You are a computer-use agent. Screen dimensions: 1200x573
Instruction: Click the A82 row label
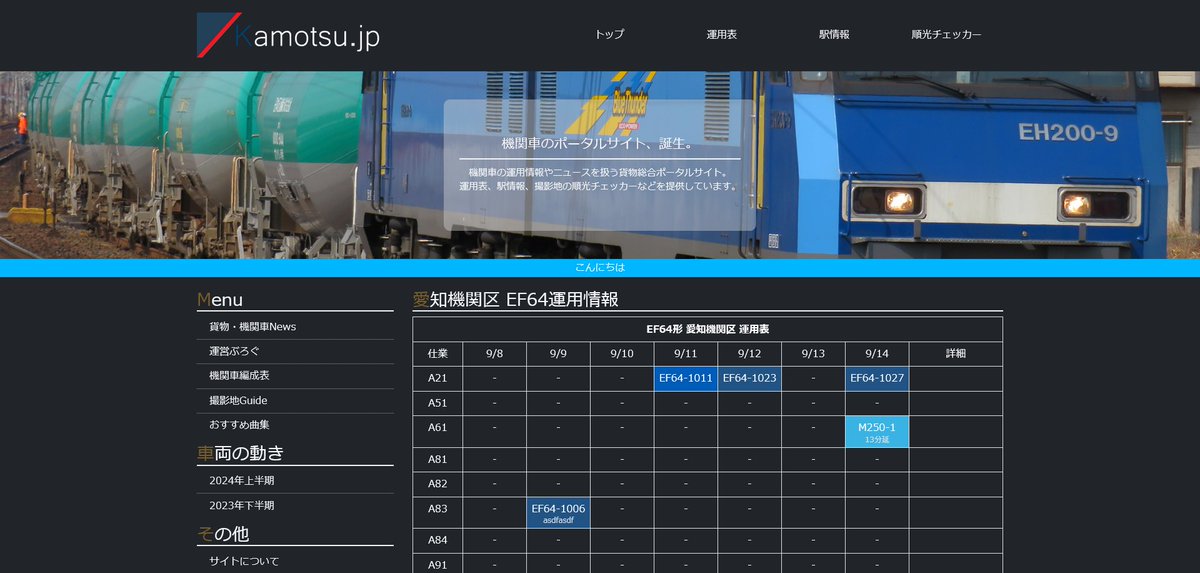pos(438,484)
